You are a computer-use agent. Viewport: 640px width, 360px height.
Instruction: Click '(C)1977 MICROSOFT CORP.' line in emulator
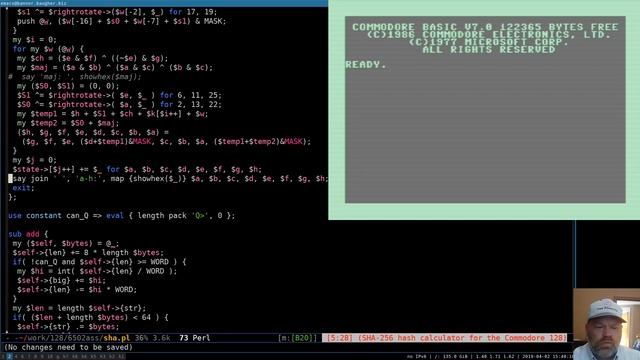(x=489, y=42)
